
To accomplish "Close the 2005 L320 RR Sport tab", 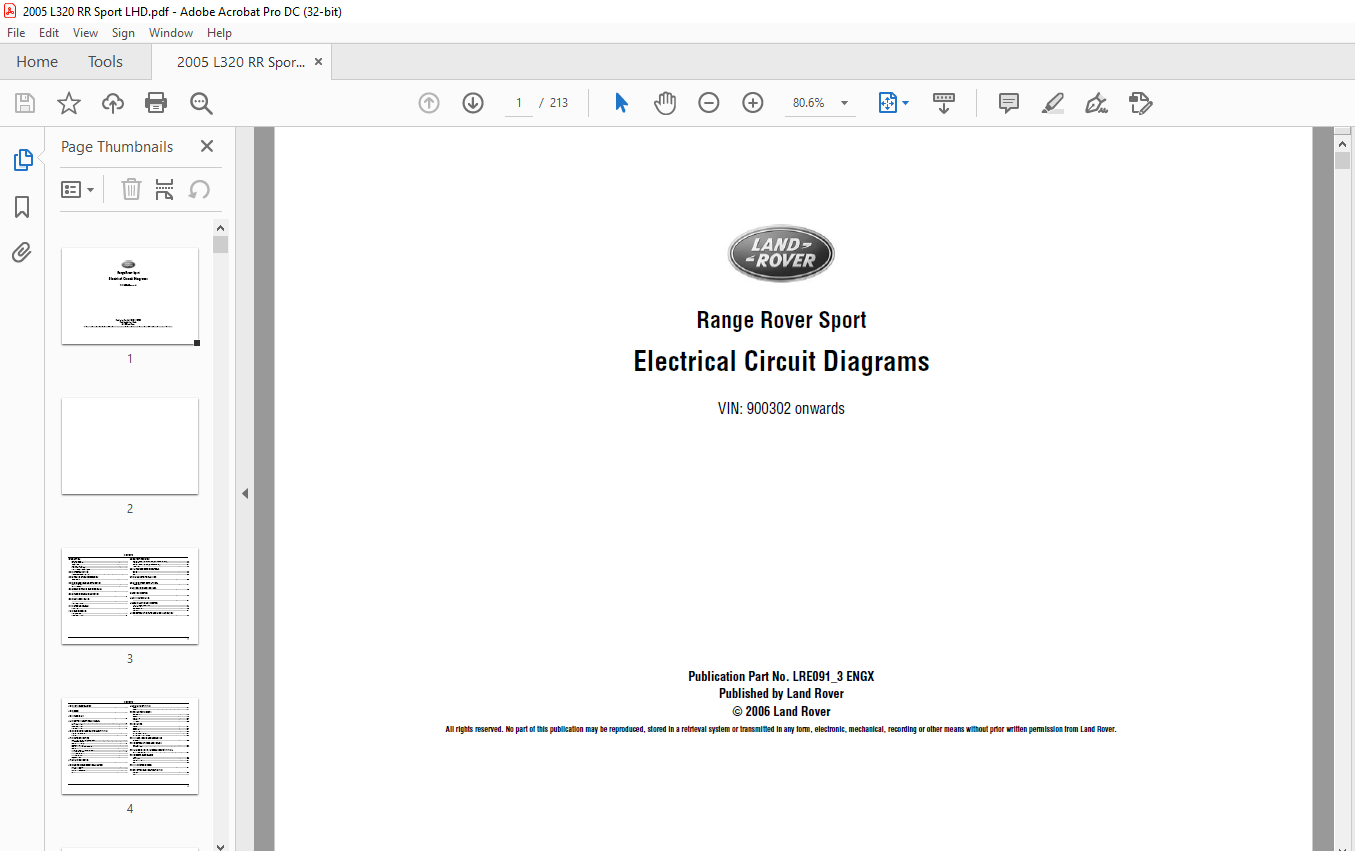I will pos(319,62).
